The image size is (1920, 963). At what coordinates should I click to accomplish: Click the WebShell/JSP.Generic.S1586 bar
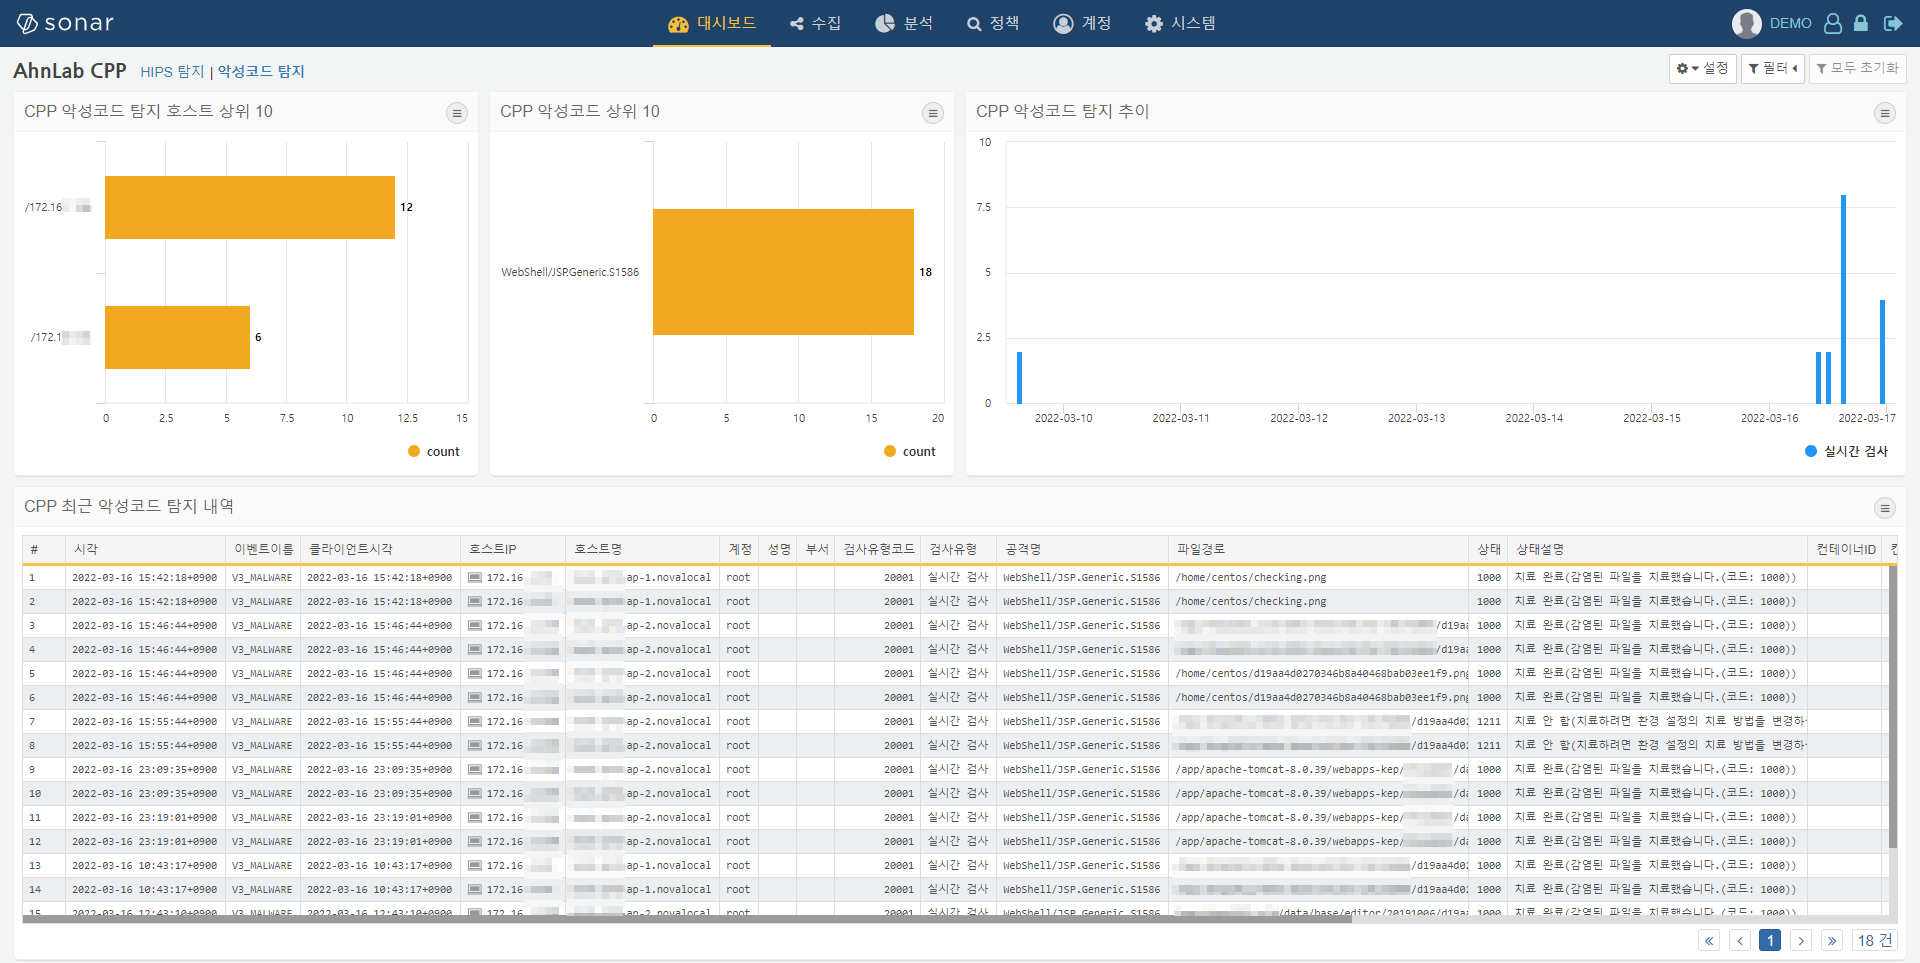(x=783, y=272)
